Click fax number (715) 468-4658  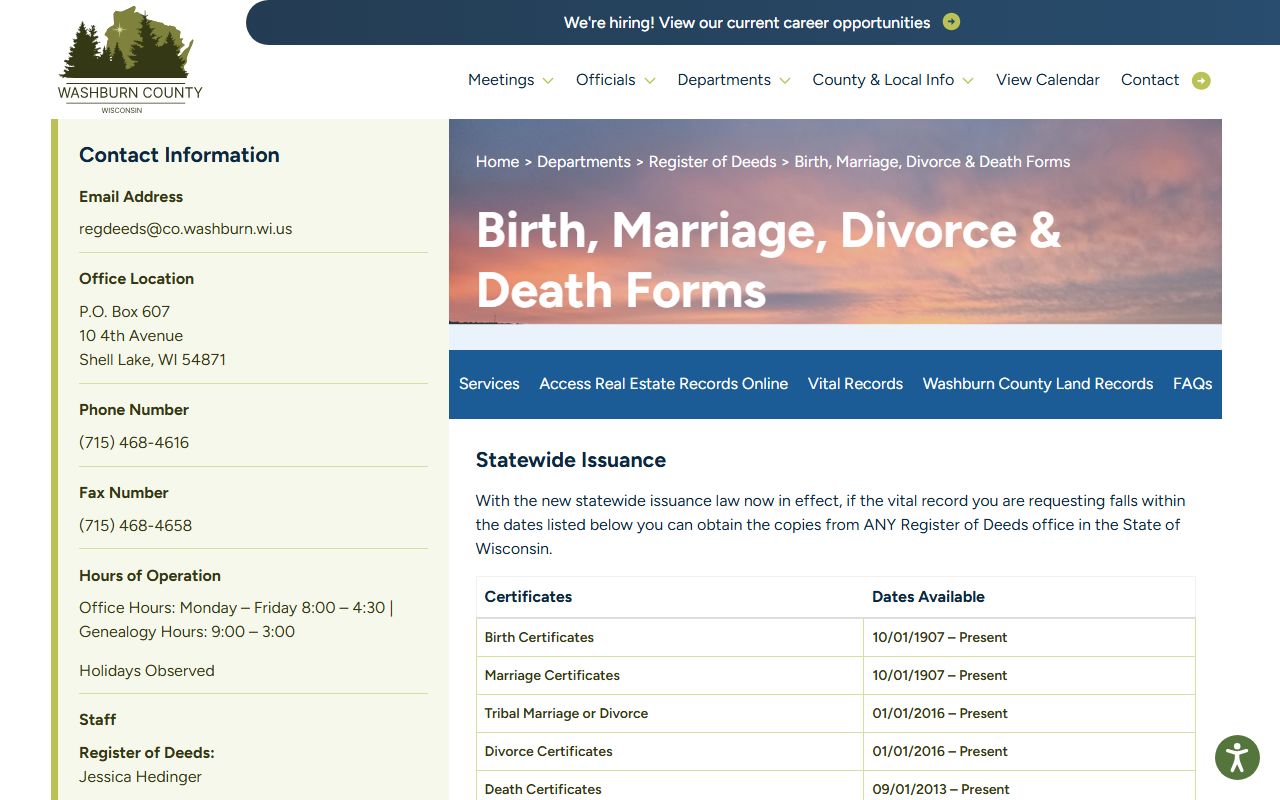[136, 526]
